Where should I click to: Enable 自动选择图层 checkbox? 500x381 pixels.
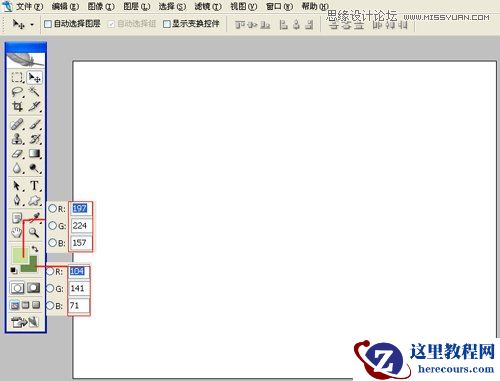pyautogui.click(x=48, y=24)
